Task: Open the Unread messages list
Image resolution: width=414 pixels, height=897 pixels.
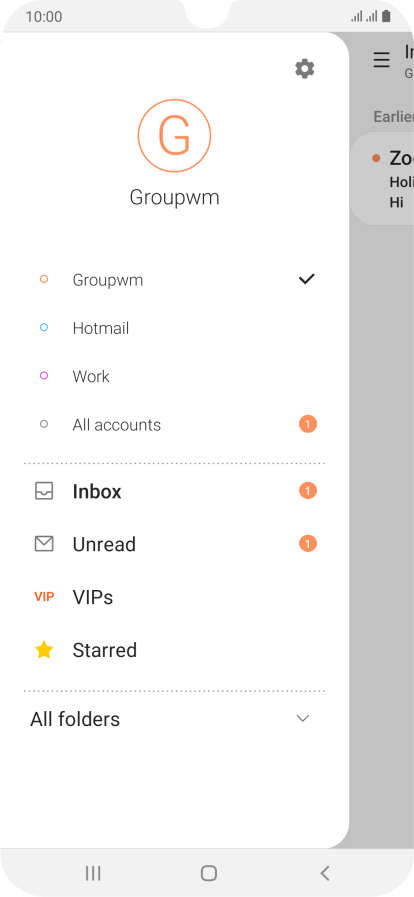Action: (x=174, y=544)
